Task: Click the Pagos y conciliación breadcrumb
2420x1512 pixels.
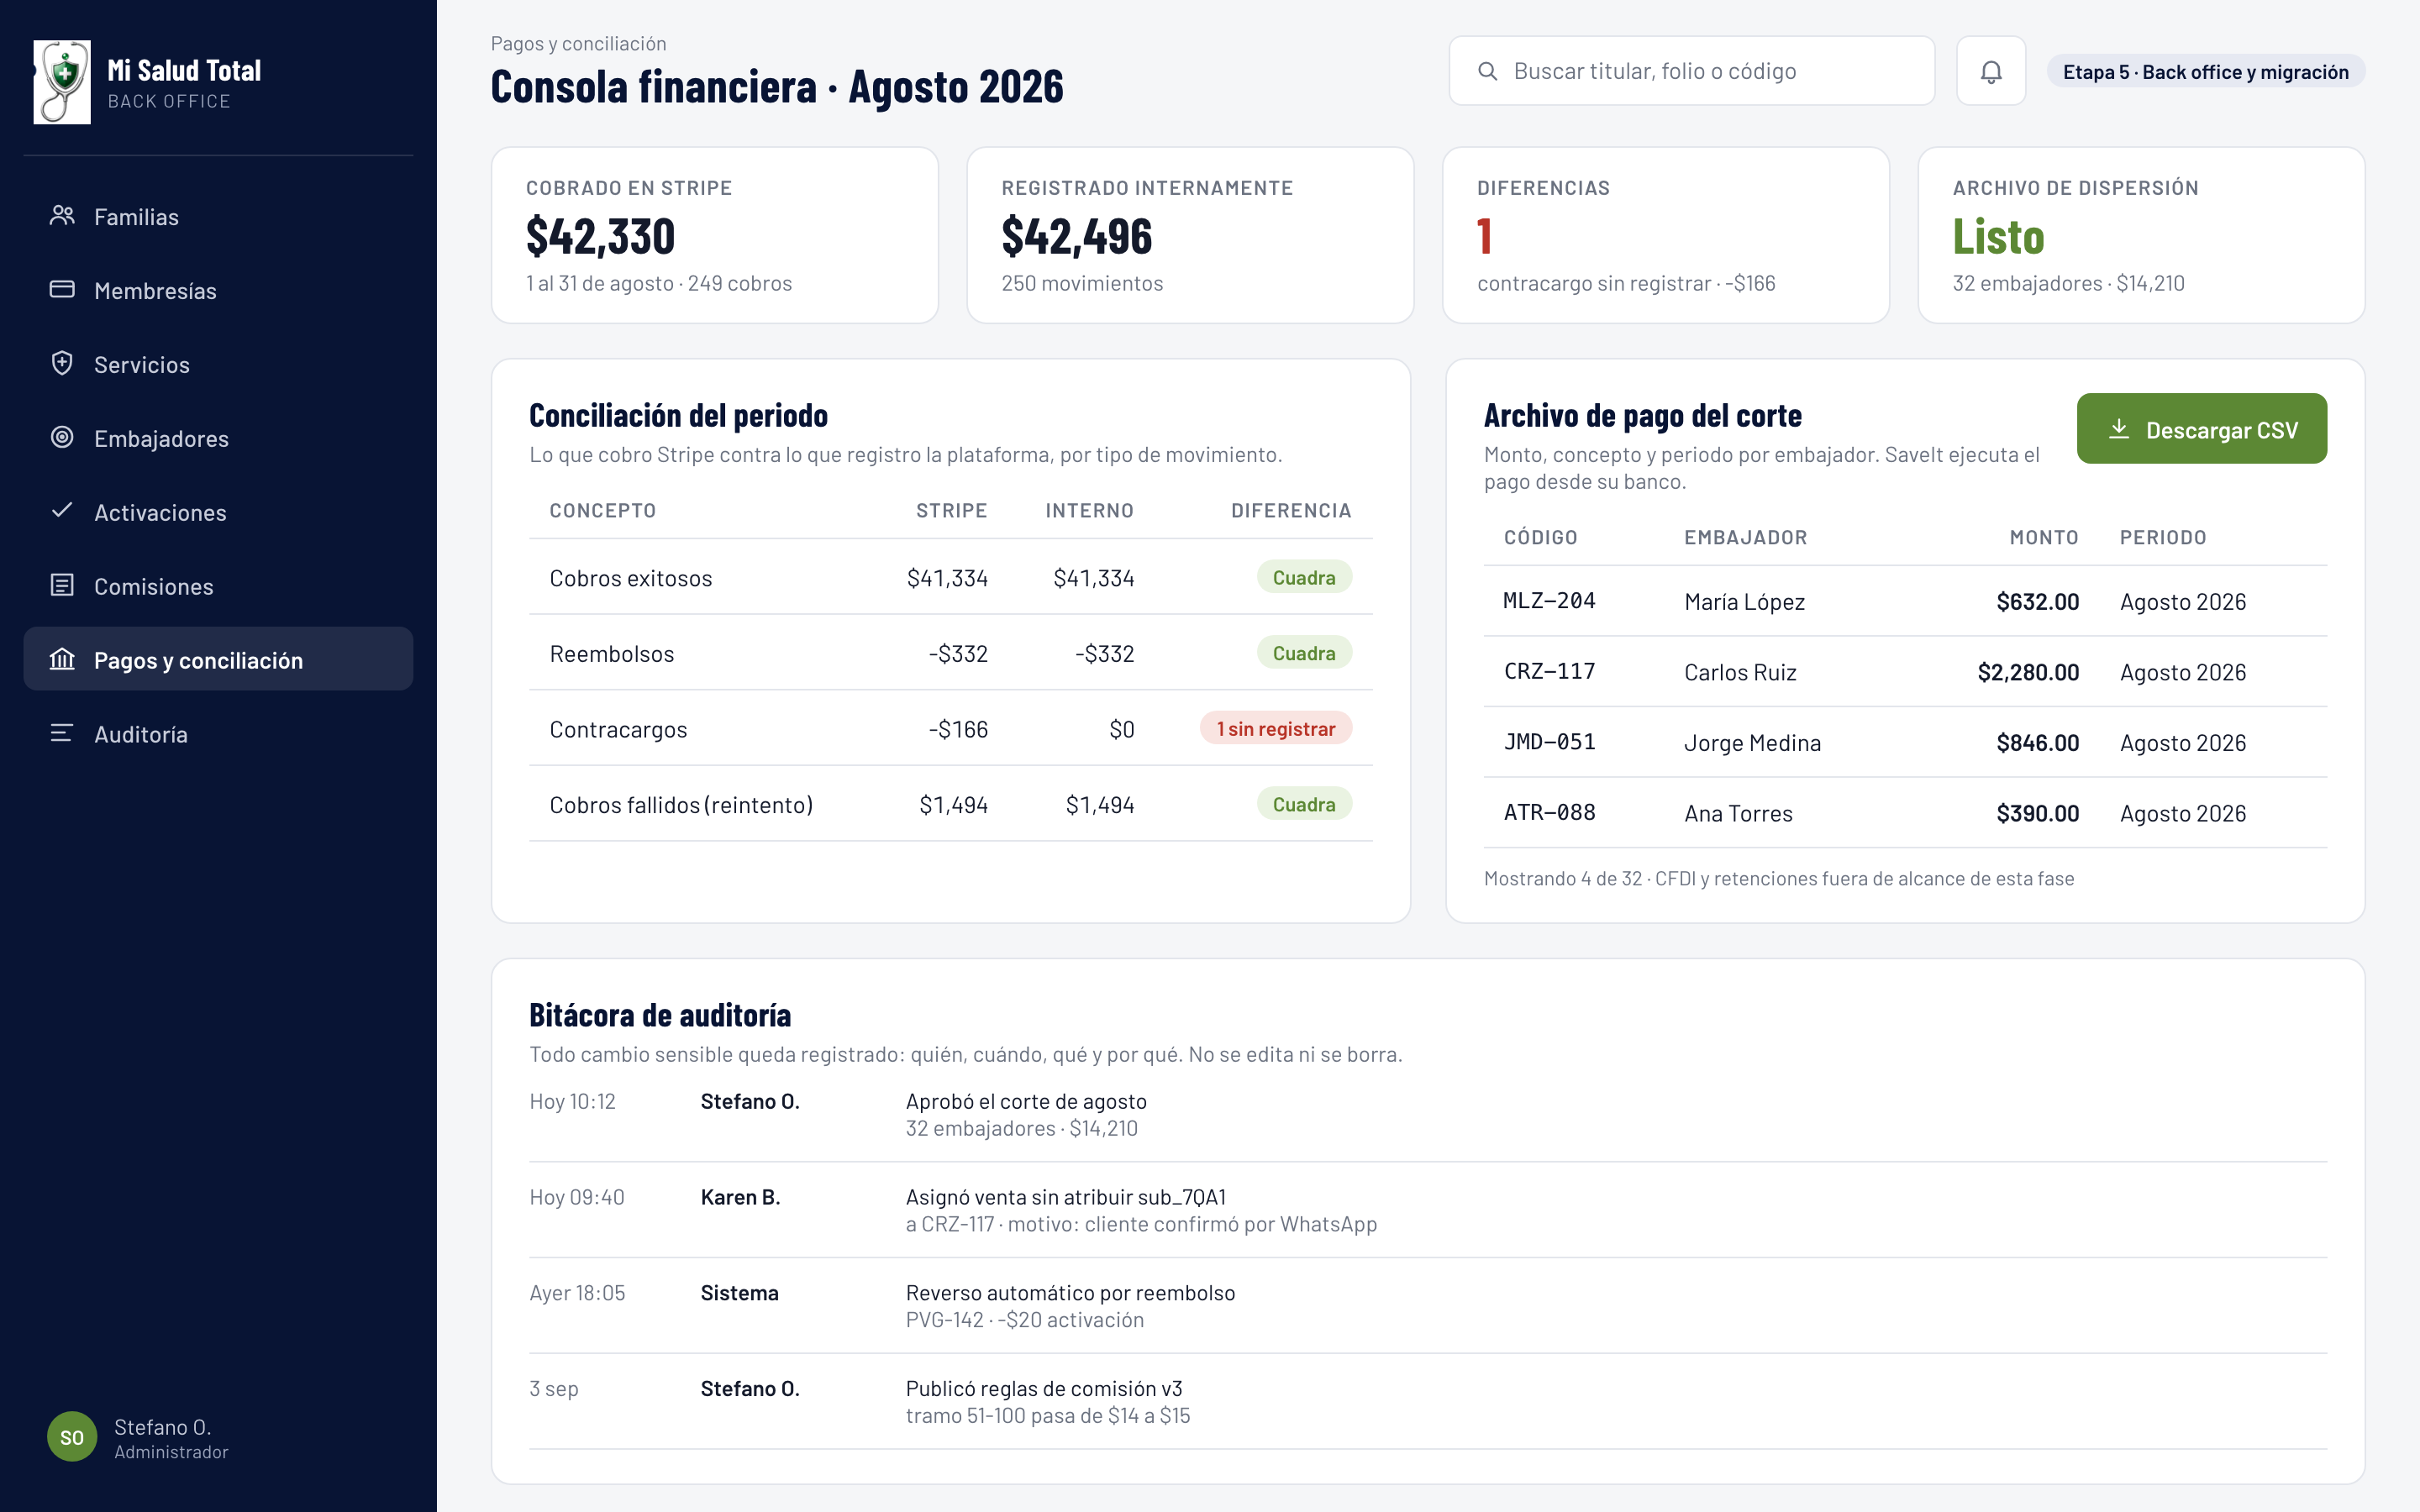Action: click(578, 44)
